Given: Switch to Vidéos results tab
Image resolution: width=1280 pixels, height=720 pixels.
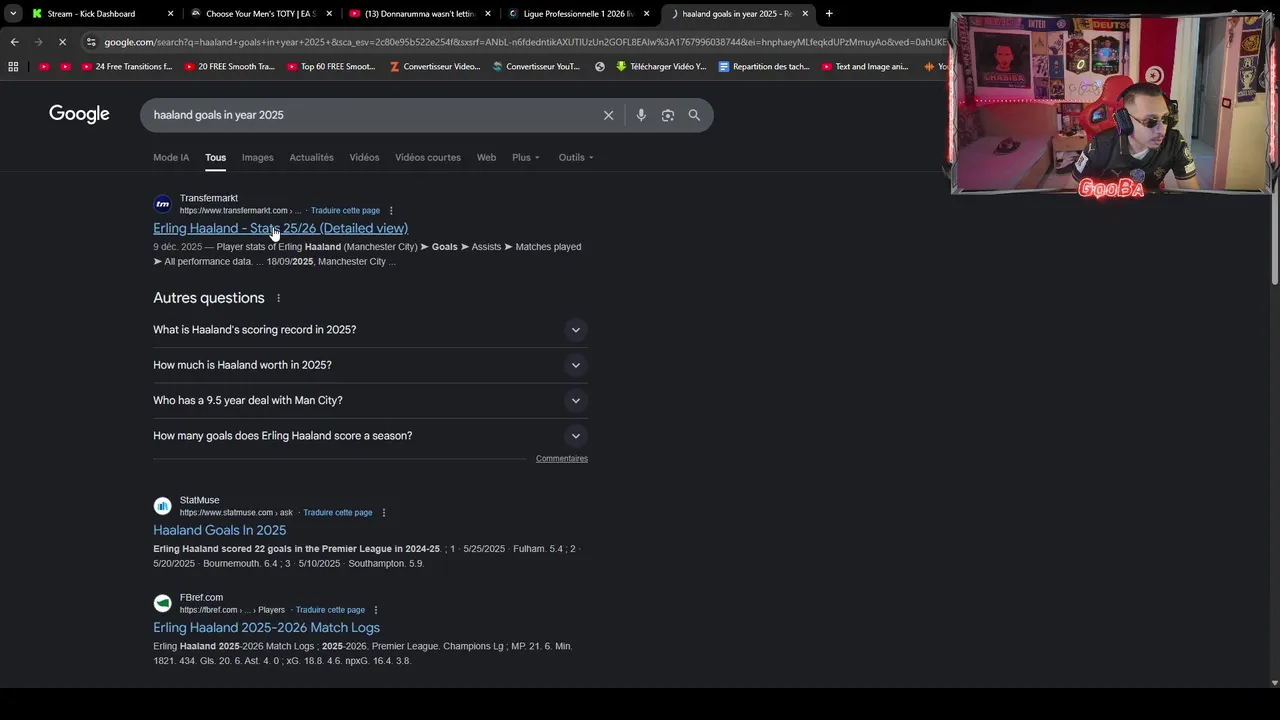Looking at the screenshot, I should 364,158.
